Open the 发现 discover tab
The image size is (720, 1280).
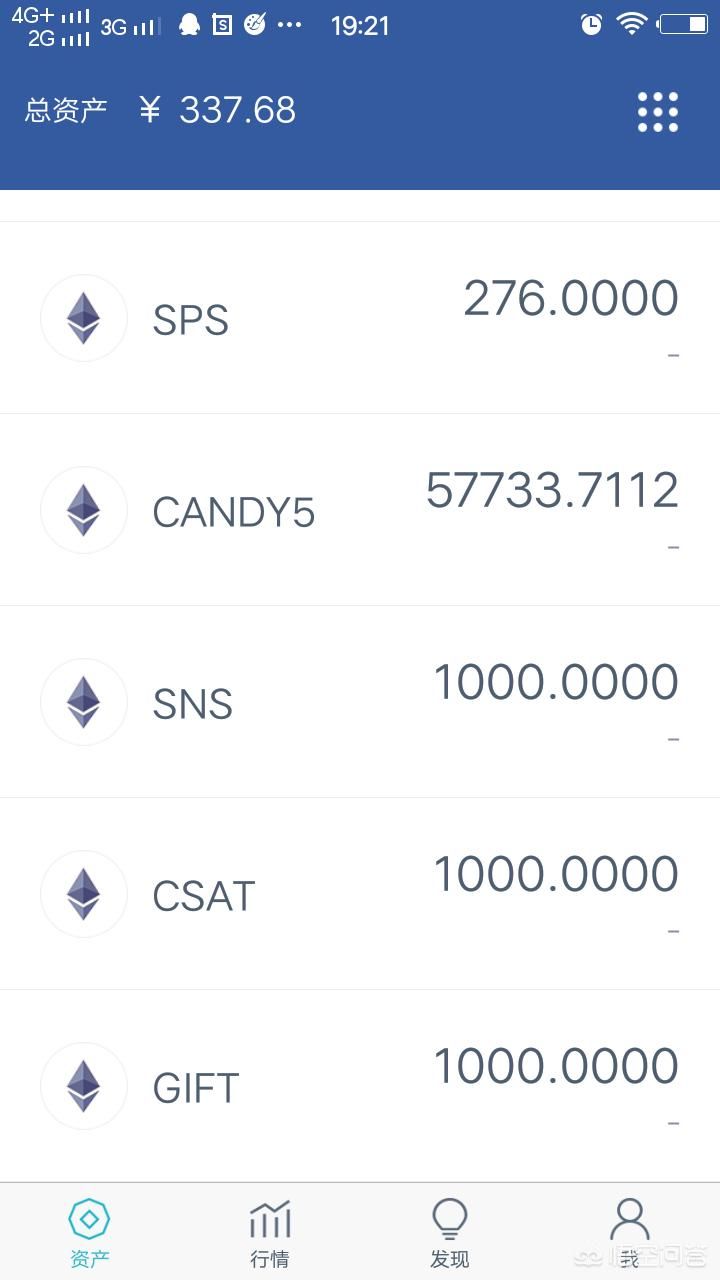tap(450, 1234)
